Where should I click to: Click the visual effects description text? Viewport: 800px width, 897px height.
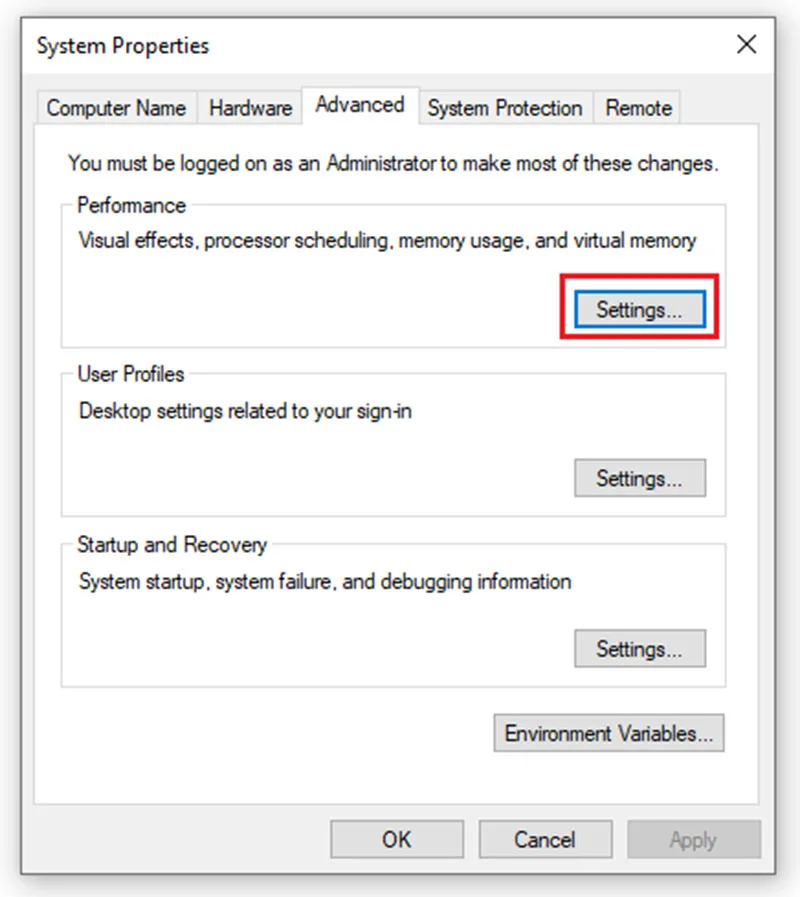tap(387, 241)
